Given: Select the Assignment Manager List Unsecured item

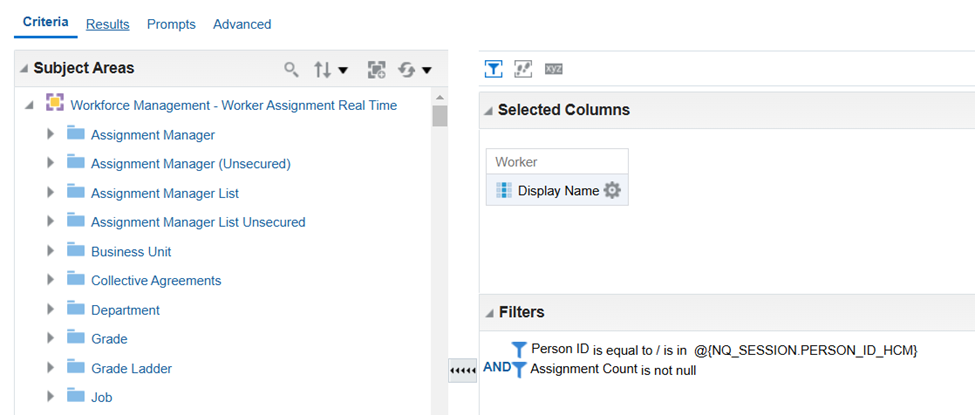Looking at the screenshot, I should pos(198,222).
